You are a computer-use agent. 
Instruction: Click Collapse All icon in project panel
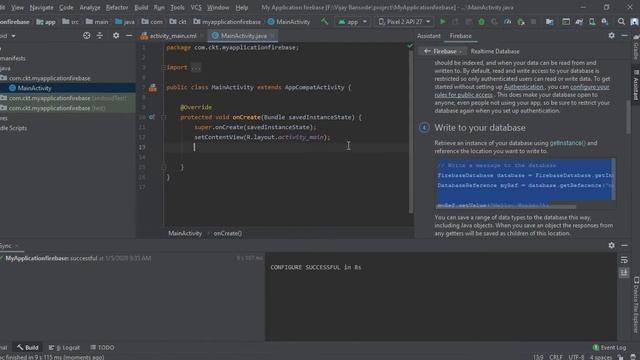point(100,36)
